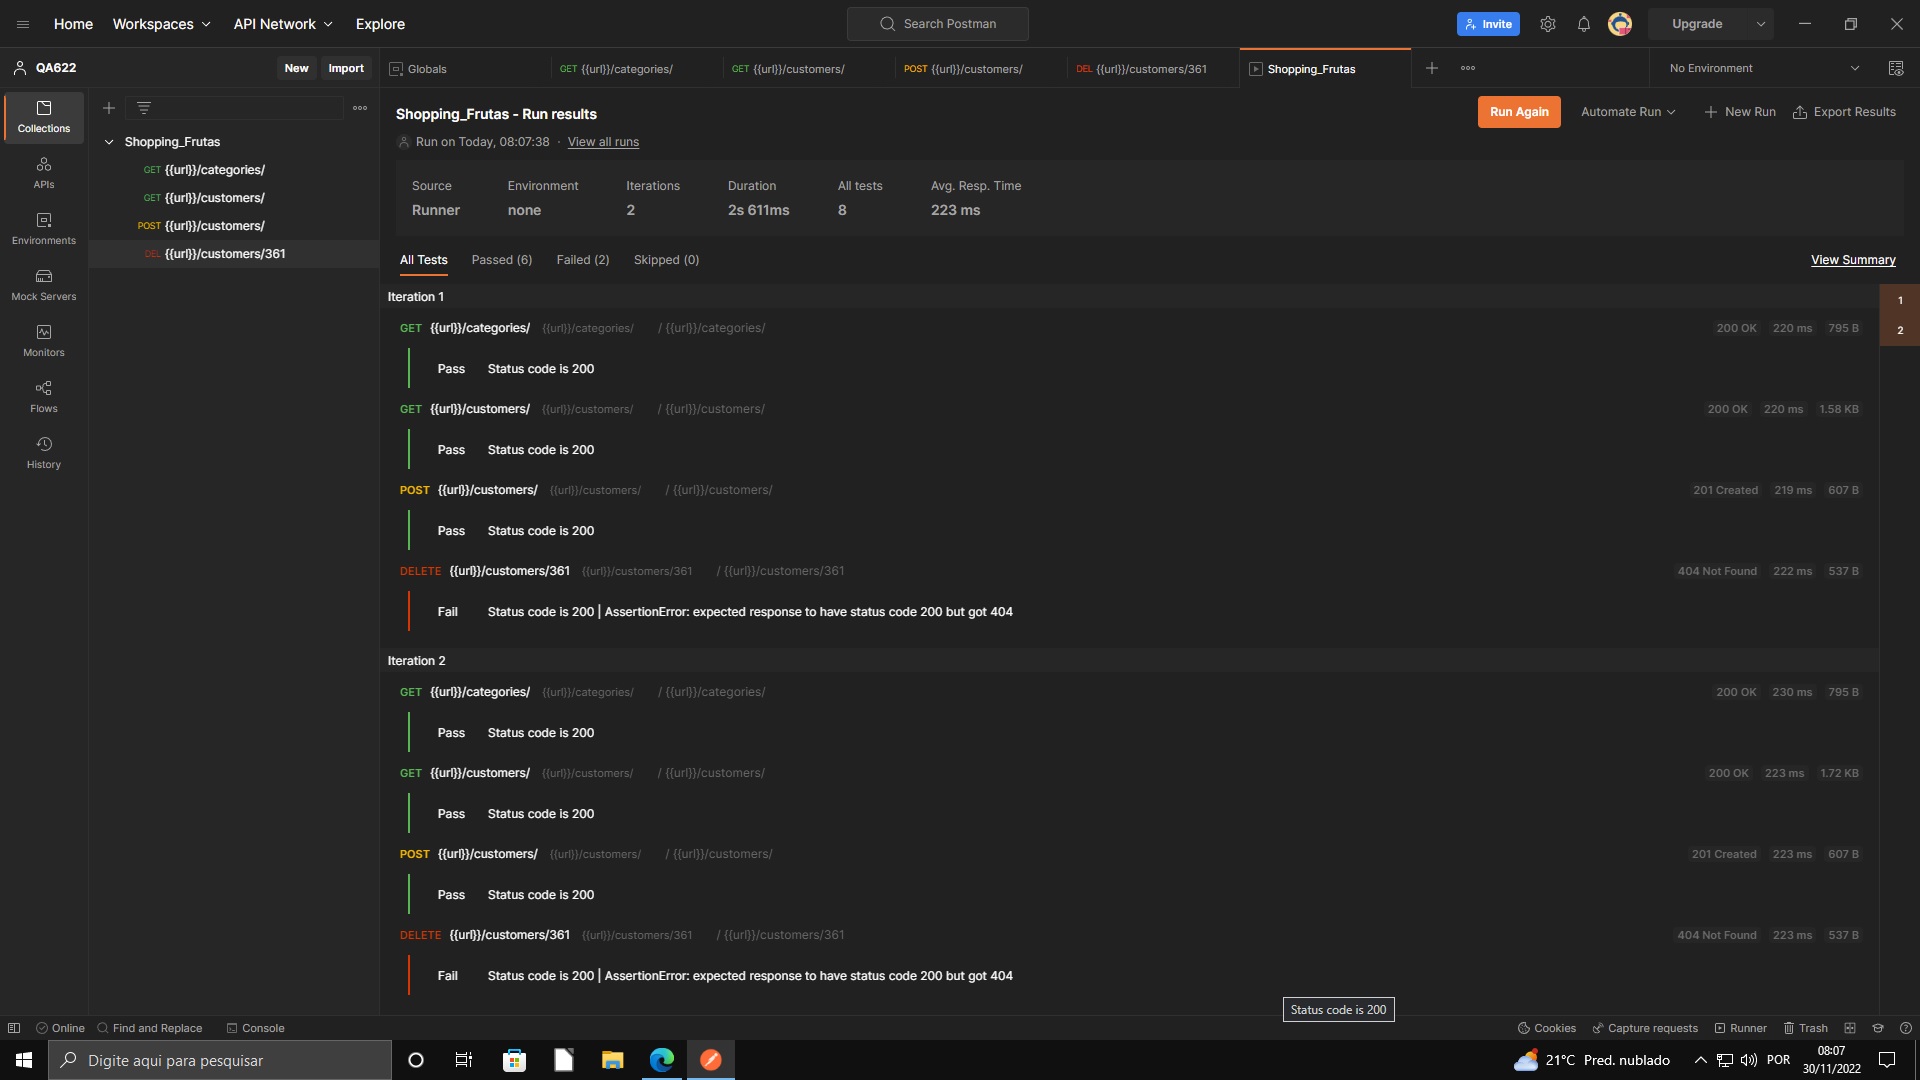Toggle Capture requests in the status bar
The width and height of the screenshot is (1920, 1080).
(1645, 1028)
